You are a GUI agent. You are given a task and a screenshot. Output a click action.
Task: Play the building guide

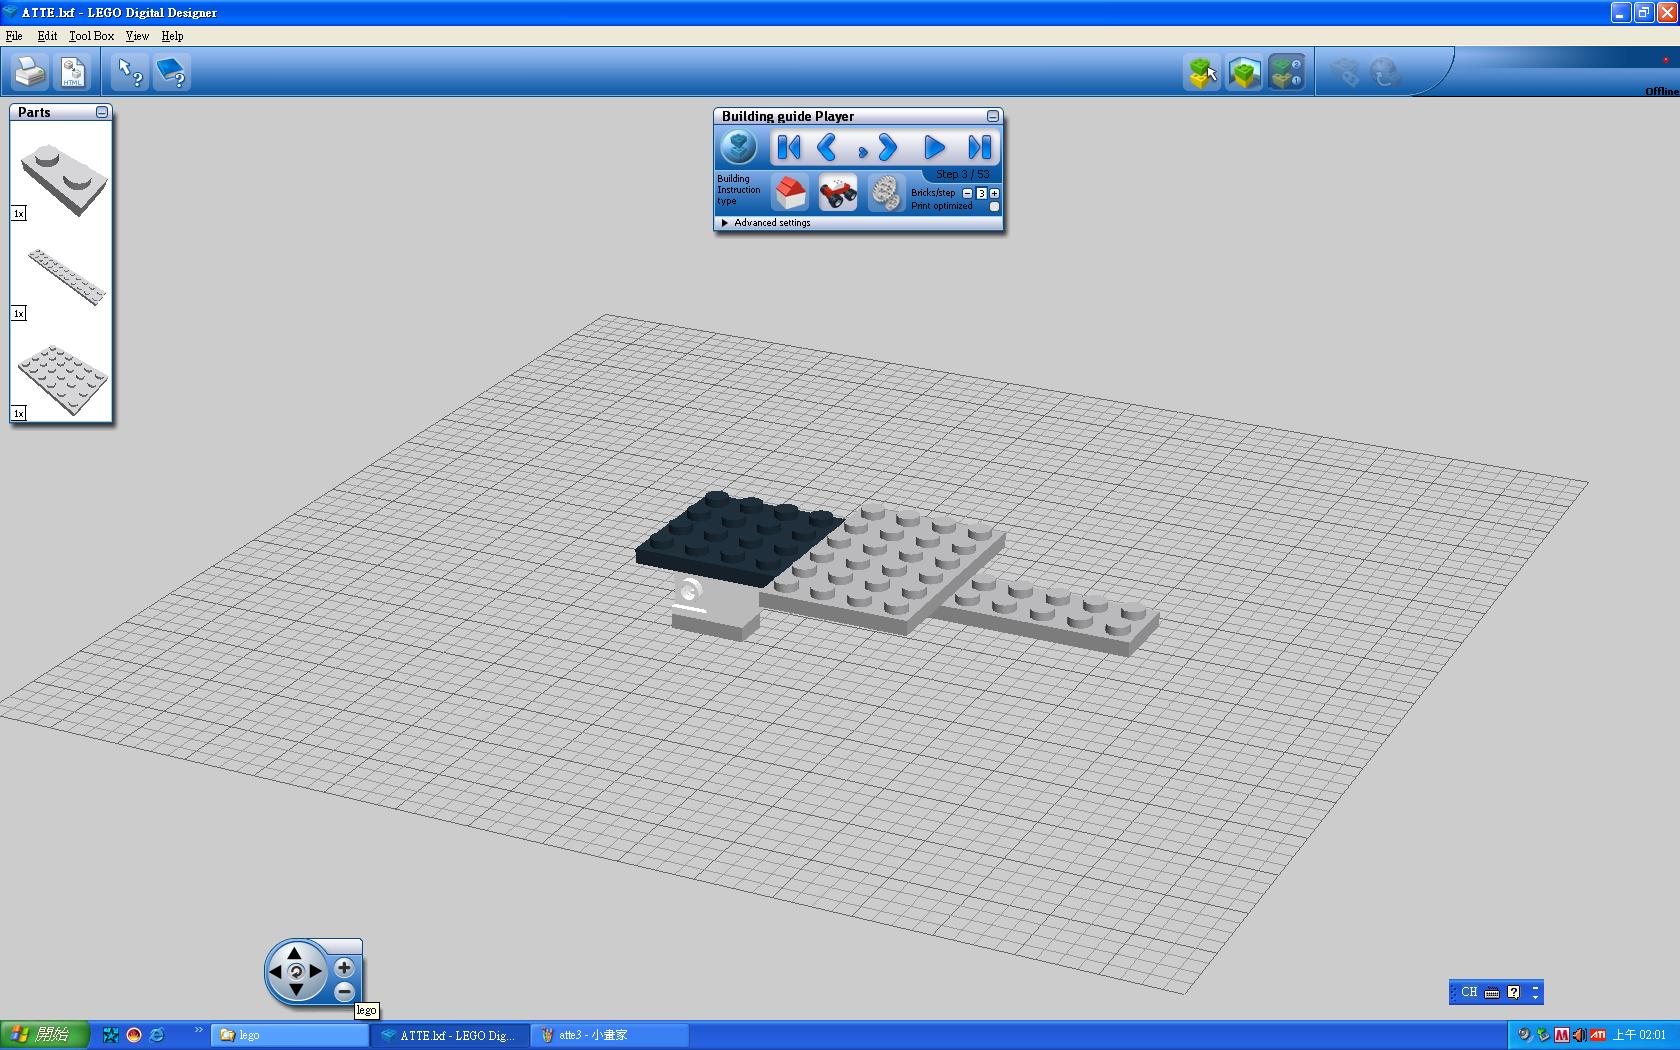point(934,148)
